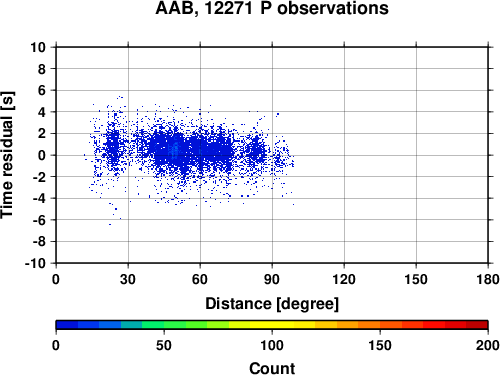Click the dark blue colorbar segment at 0

(67, 325)
